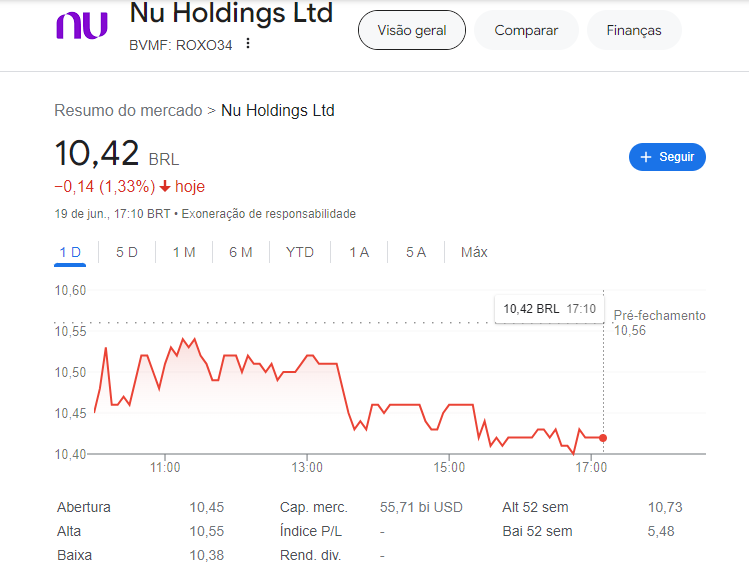
Task: Switch chart to 1 A range
Action: pyautogui.click(x=359, y=252)
